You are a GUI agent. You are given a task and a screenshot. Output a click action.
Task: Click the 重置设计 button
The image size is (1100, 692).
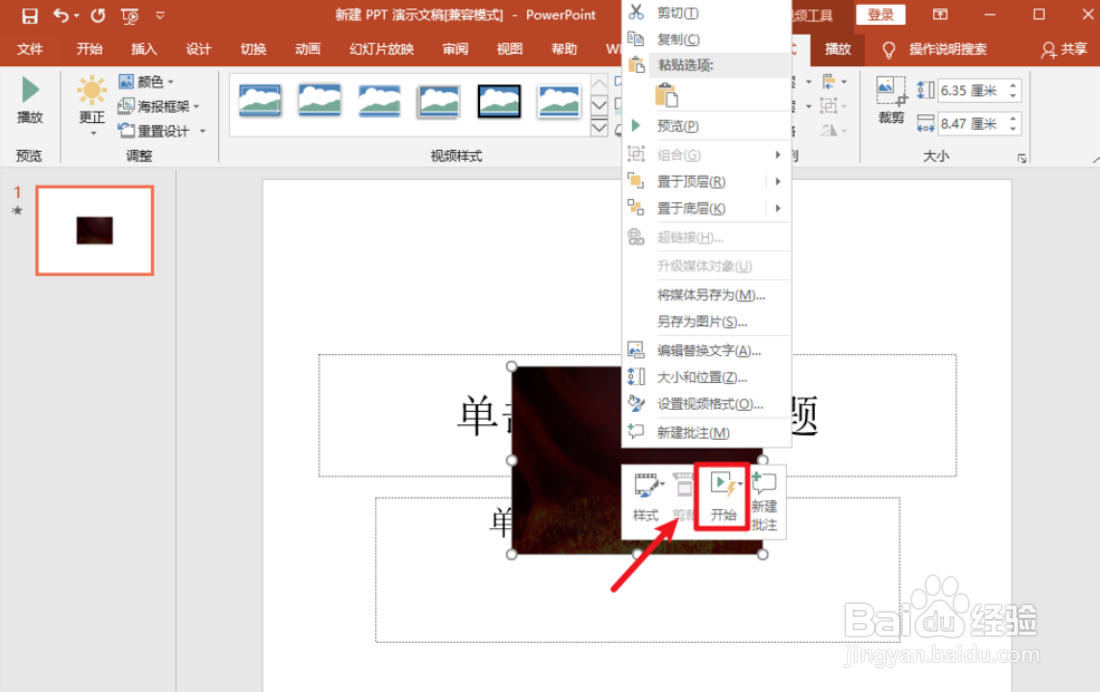[162, 131]
